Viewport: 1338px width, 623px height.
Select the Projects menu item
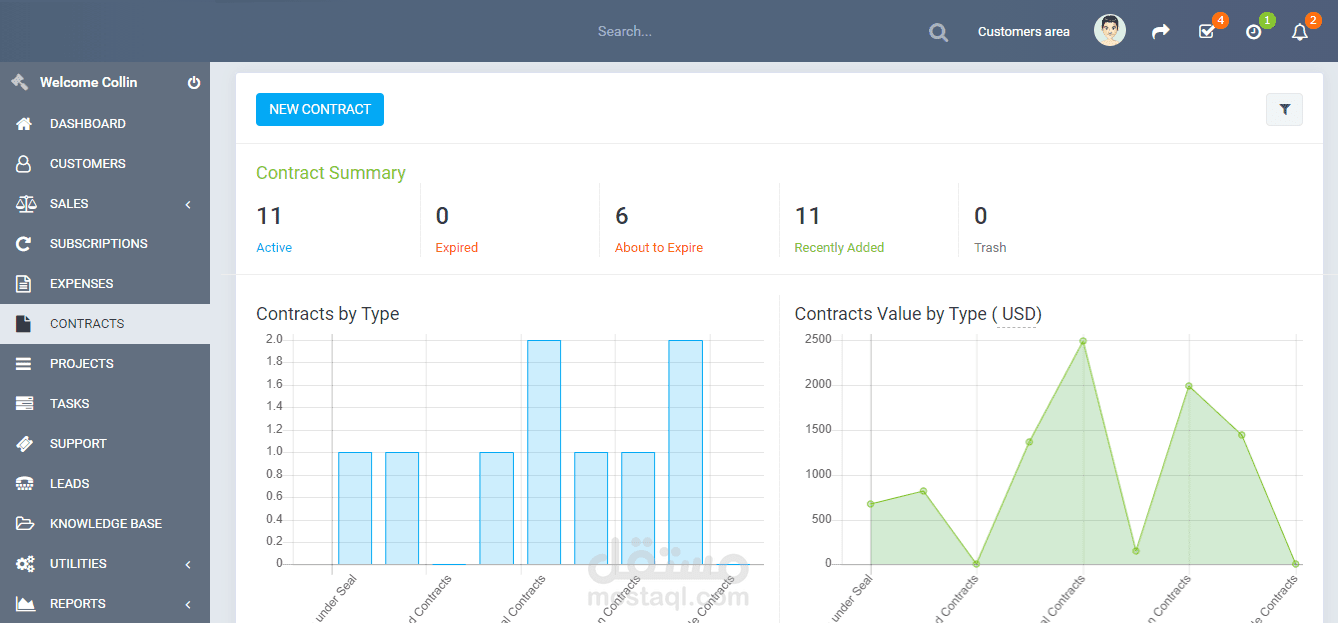pyautogui.click(x=105, y=364)
